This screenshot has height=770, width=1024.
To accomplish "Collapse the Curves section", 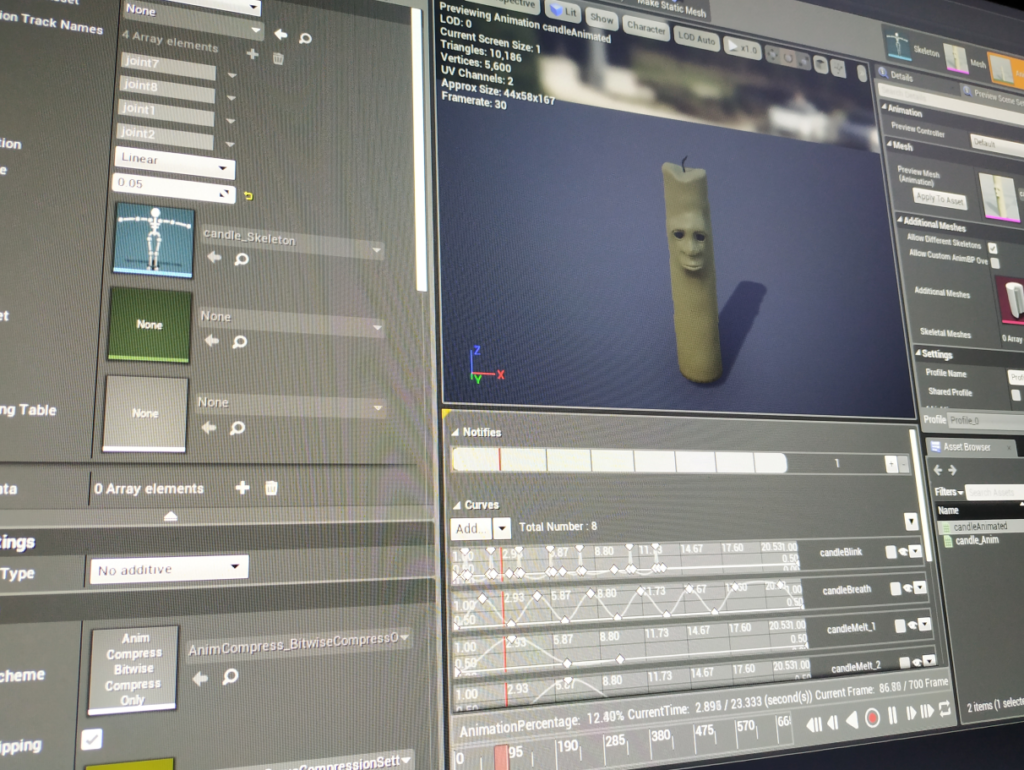I will pos(457,505).
